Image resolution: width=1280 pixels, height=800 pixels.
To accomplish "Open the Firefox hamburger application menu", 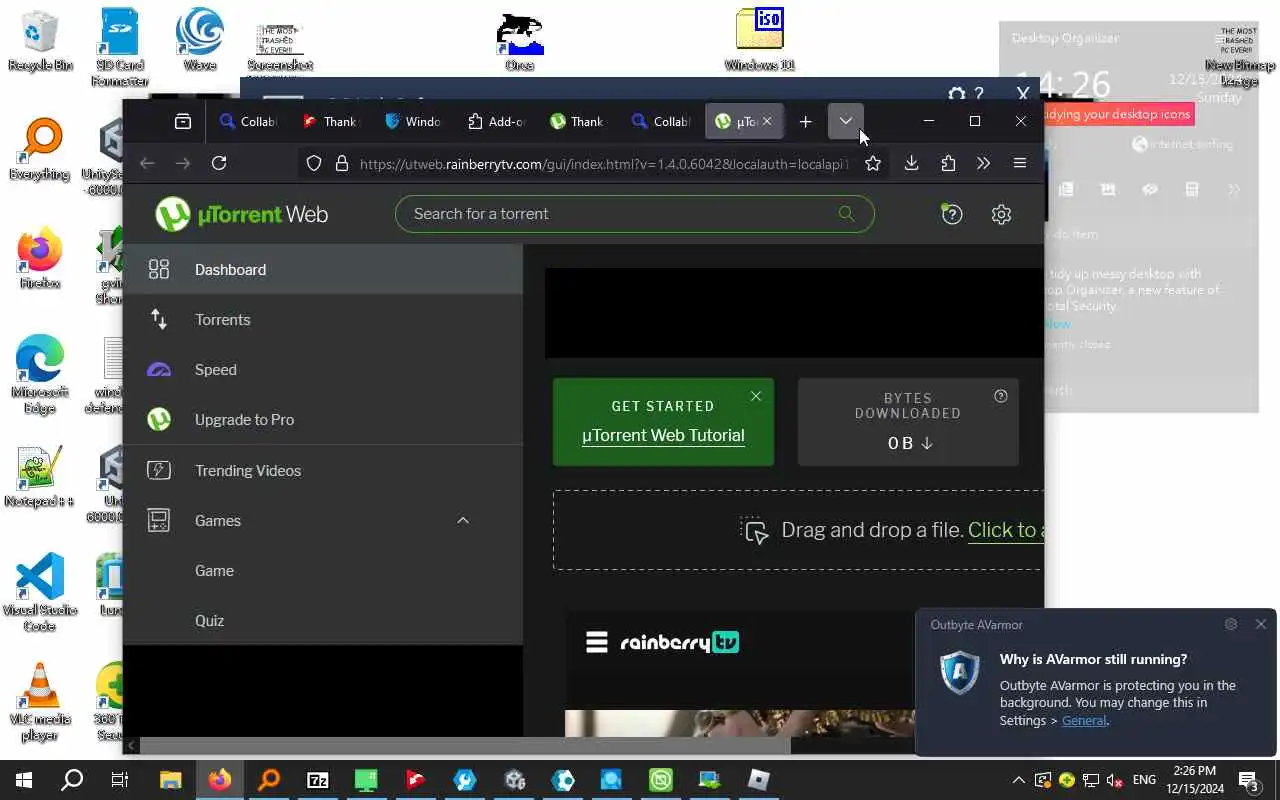I will (x=1020, y=163).
